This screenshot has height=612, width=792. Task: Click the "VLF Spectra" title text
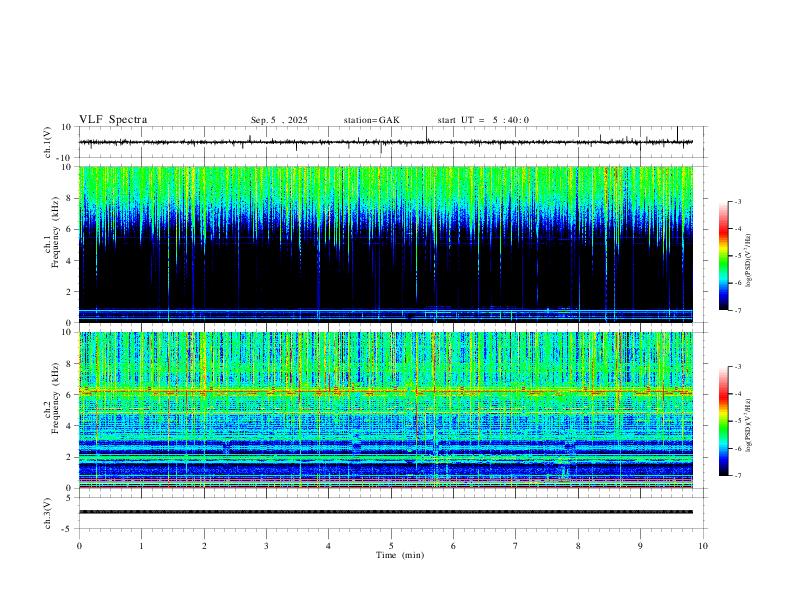coord(113,120)
